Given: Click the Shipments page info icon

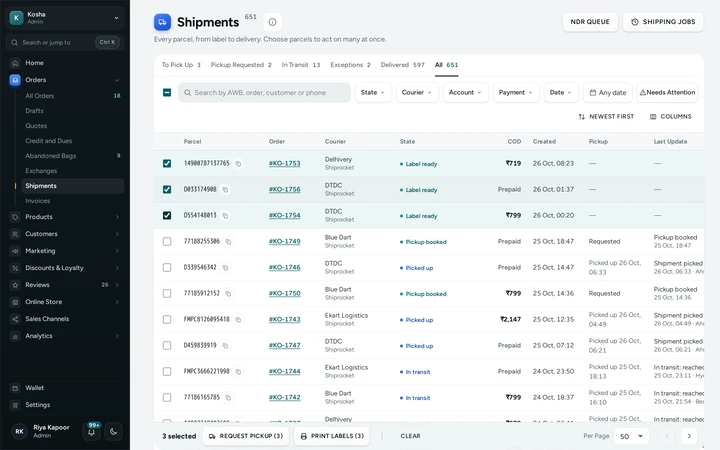Looking at the screenshot, I should [272, 22].
